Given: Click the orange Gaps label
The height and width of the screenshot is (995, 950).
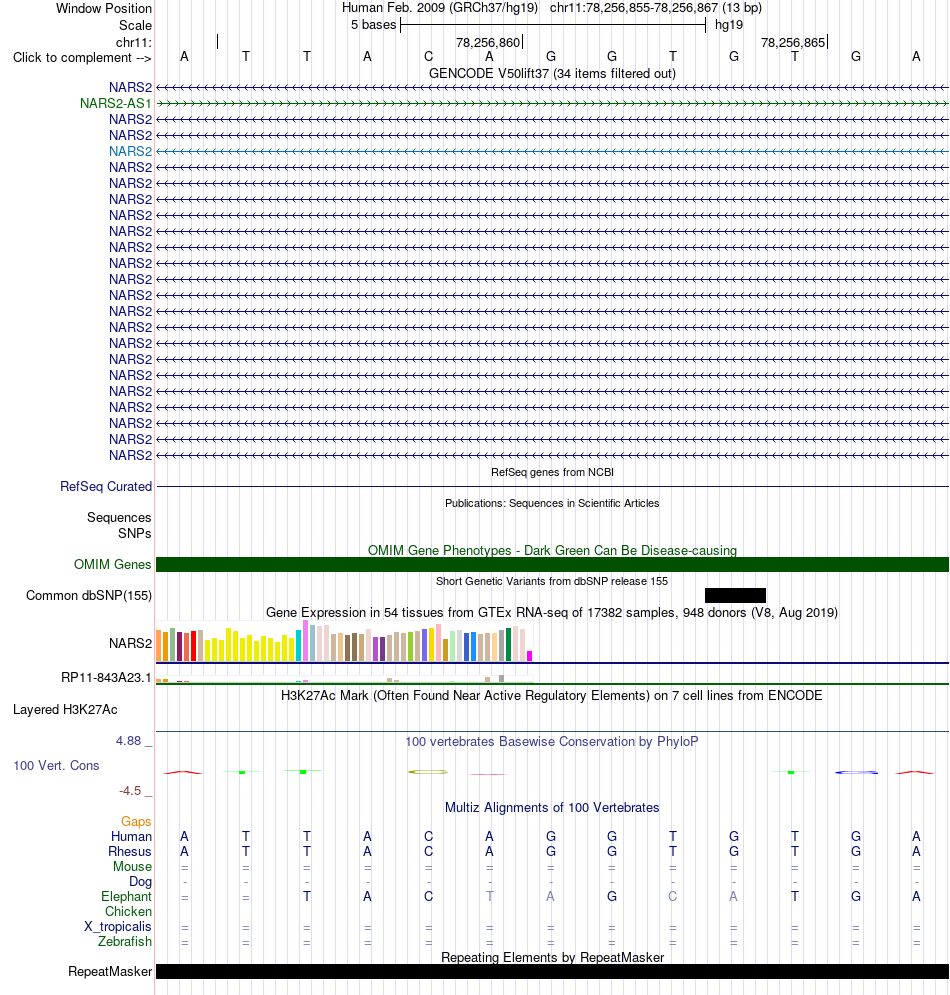Looking at the screenshot, I should 136,822.
